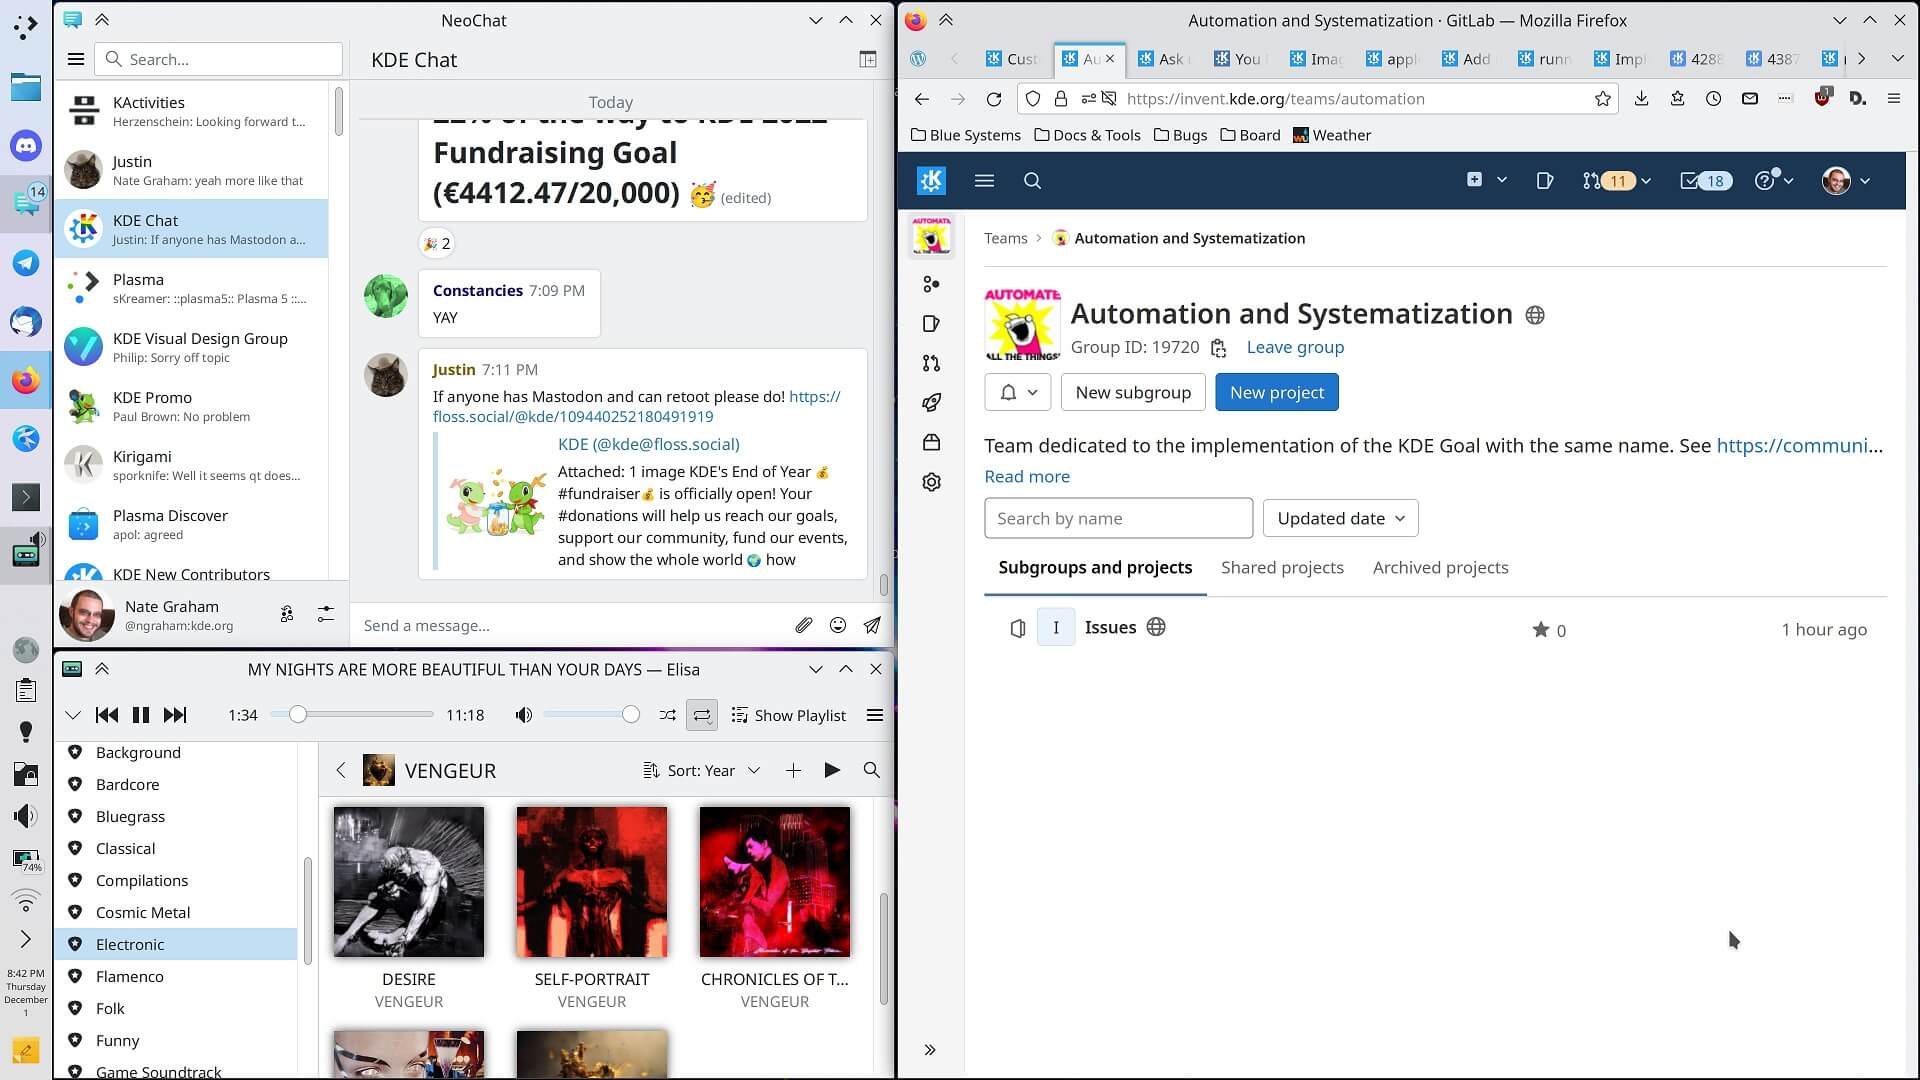The width and height of the screenshot is (1920, 1080).
Task: Click the repeat/loop toggle in Elisa player
Action: click(703, 715)
